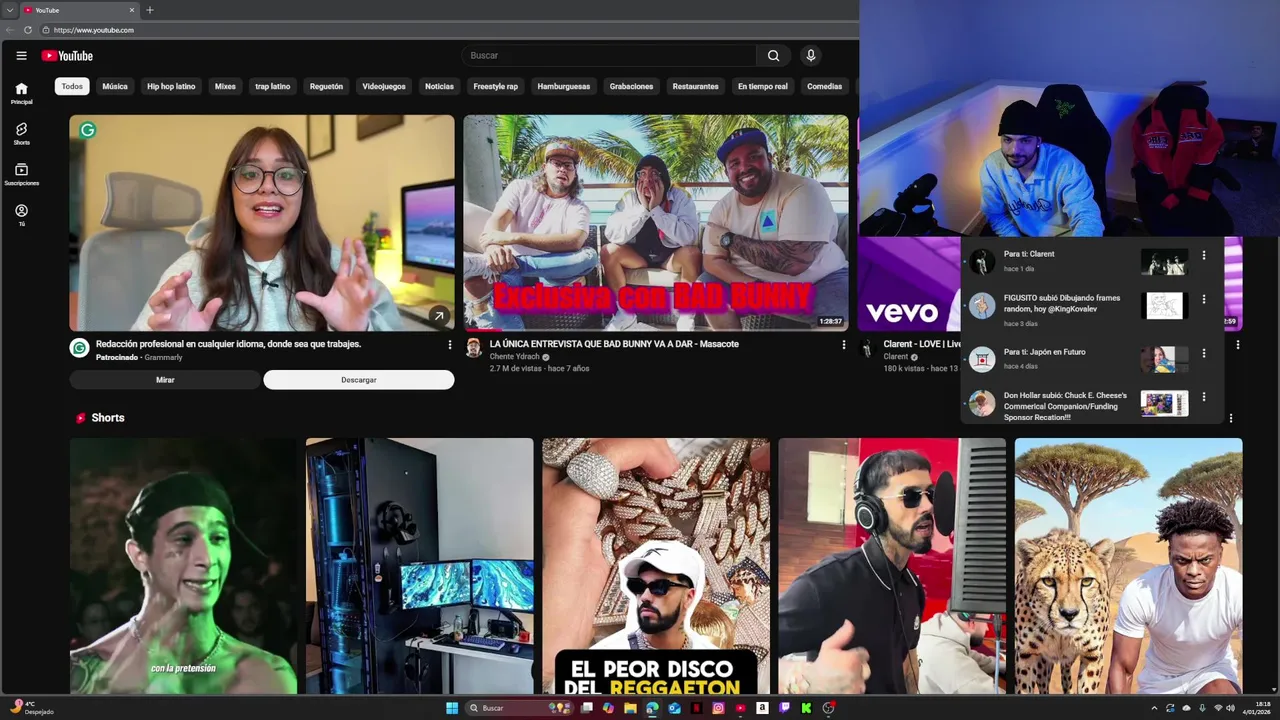
Task: Select the Grabaciones filter chip
Action: pyautogui.click(x=631, y=87)
